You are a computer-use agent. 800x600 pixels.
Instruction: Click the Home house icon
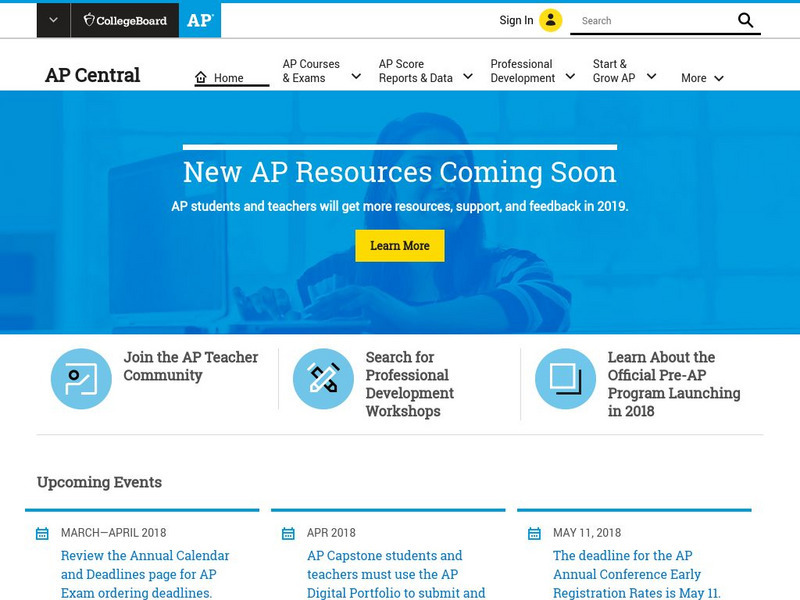(201, 78)
